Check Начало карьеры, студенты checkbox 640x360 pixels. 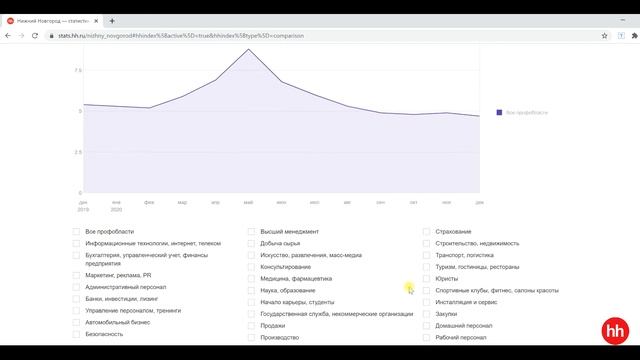(251, 302)
